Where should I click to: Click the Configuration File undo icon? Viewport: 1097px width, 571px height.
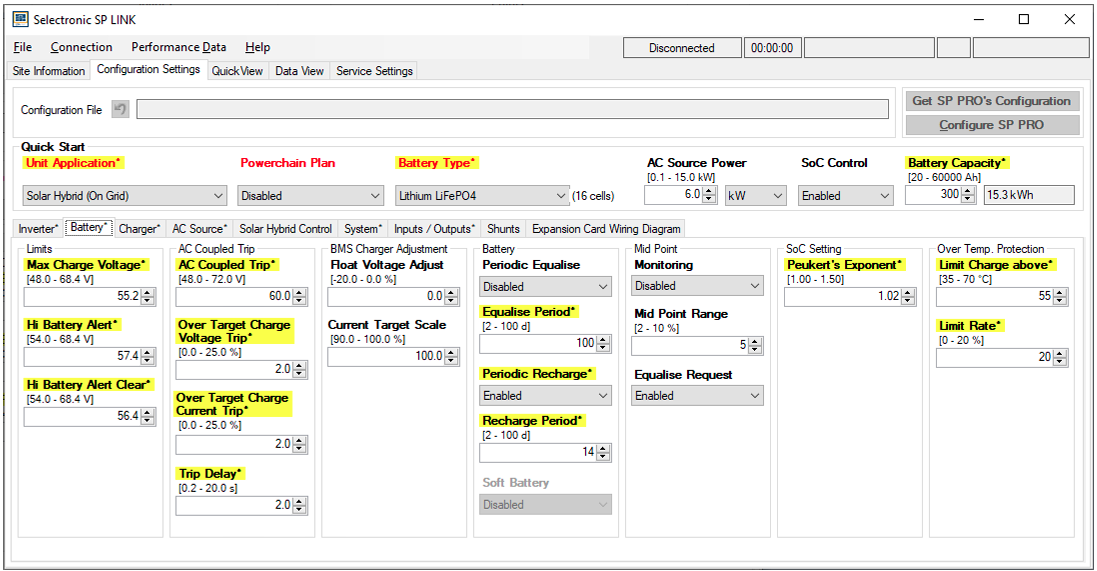(120, 109)
